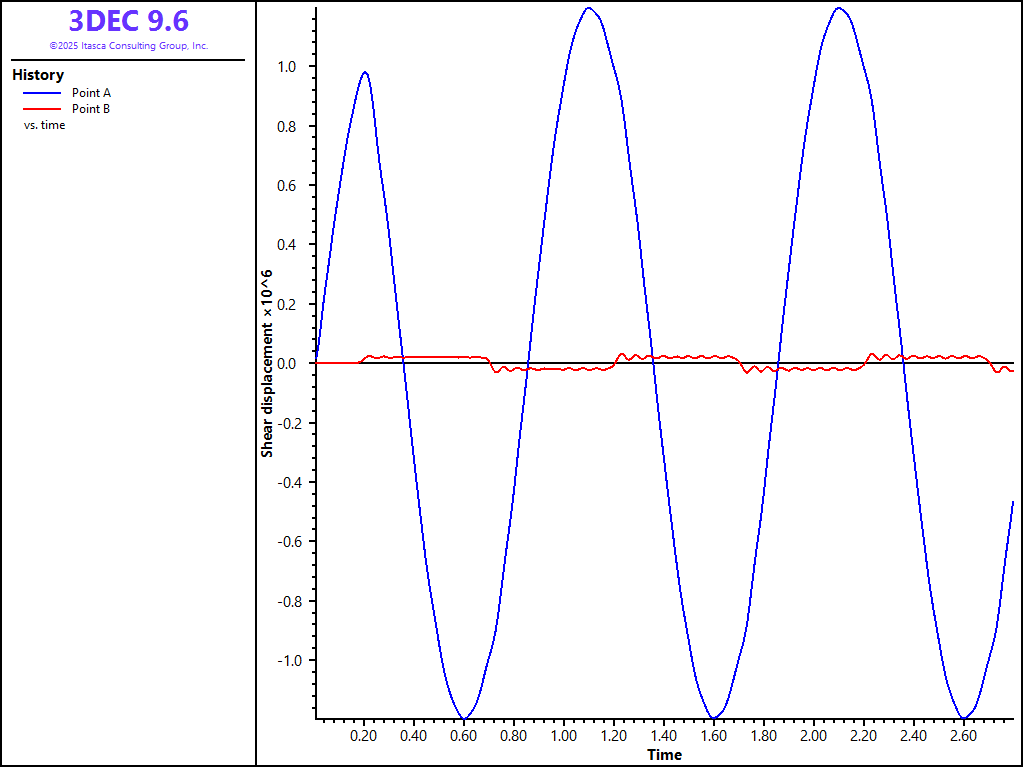
Task: Open the Itasca Consulting Group copyright notice
Action: [128, 46]
